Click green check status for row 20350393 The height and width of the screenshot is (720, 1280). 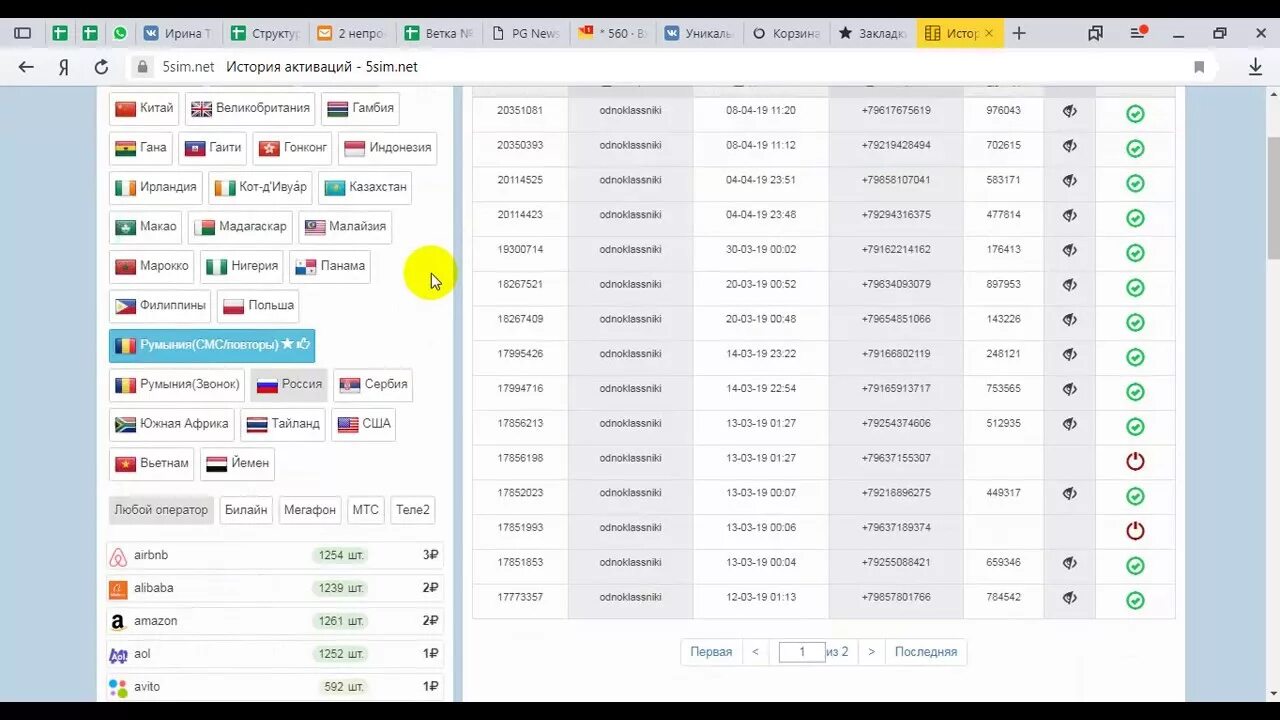[x=1135, y=148]
